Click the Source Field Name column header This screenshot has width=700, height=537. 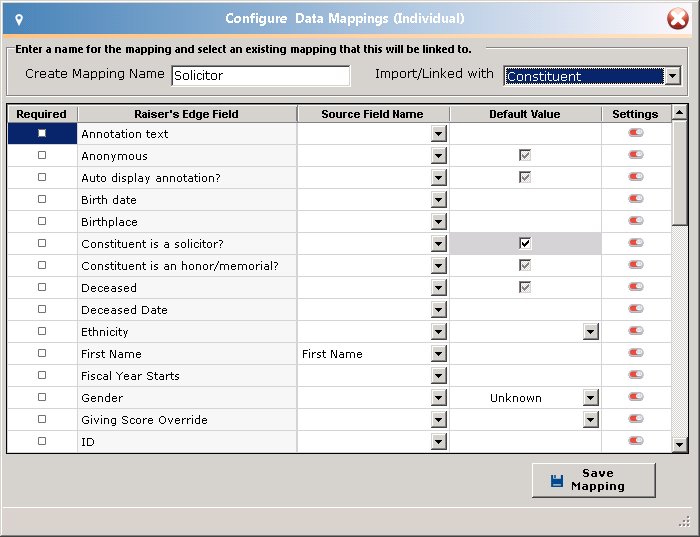372,114
